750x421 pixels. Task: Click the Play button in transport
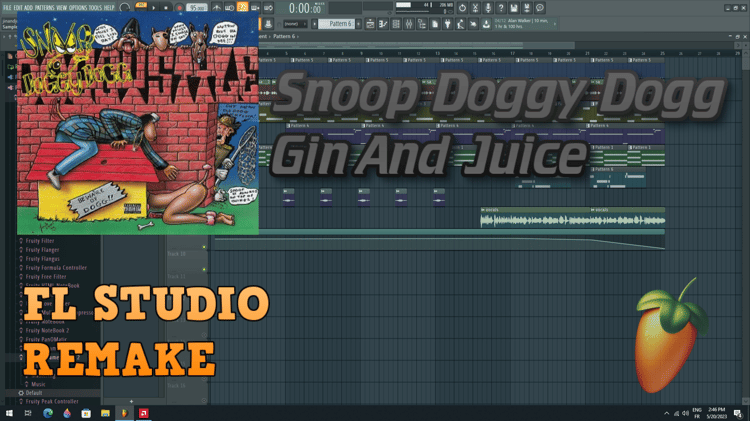pos(154,8)
